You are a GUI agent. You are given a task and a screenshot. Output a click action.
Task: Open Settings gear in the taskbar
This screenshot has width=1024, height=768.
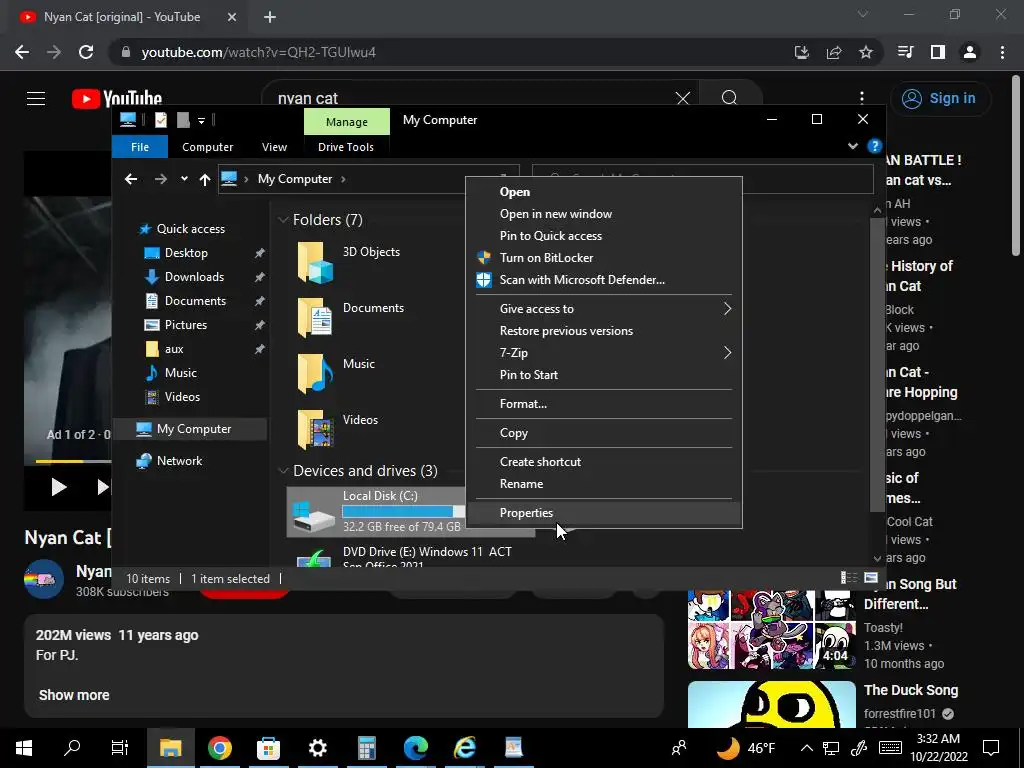click(317, 748)
